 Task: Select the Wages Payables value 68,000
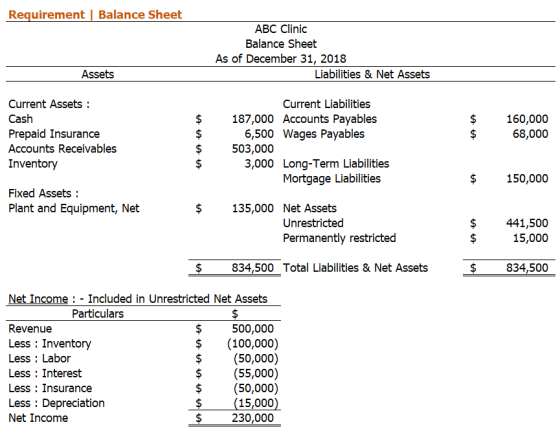pos(530,134)
